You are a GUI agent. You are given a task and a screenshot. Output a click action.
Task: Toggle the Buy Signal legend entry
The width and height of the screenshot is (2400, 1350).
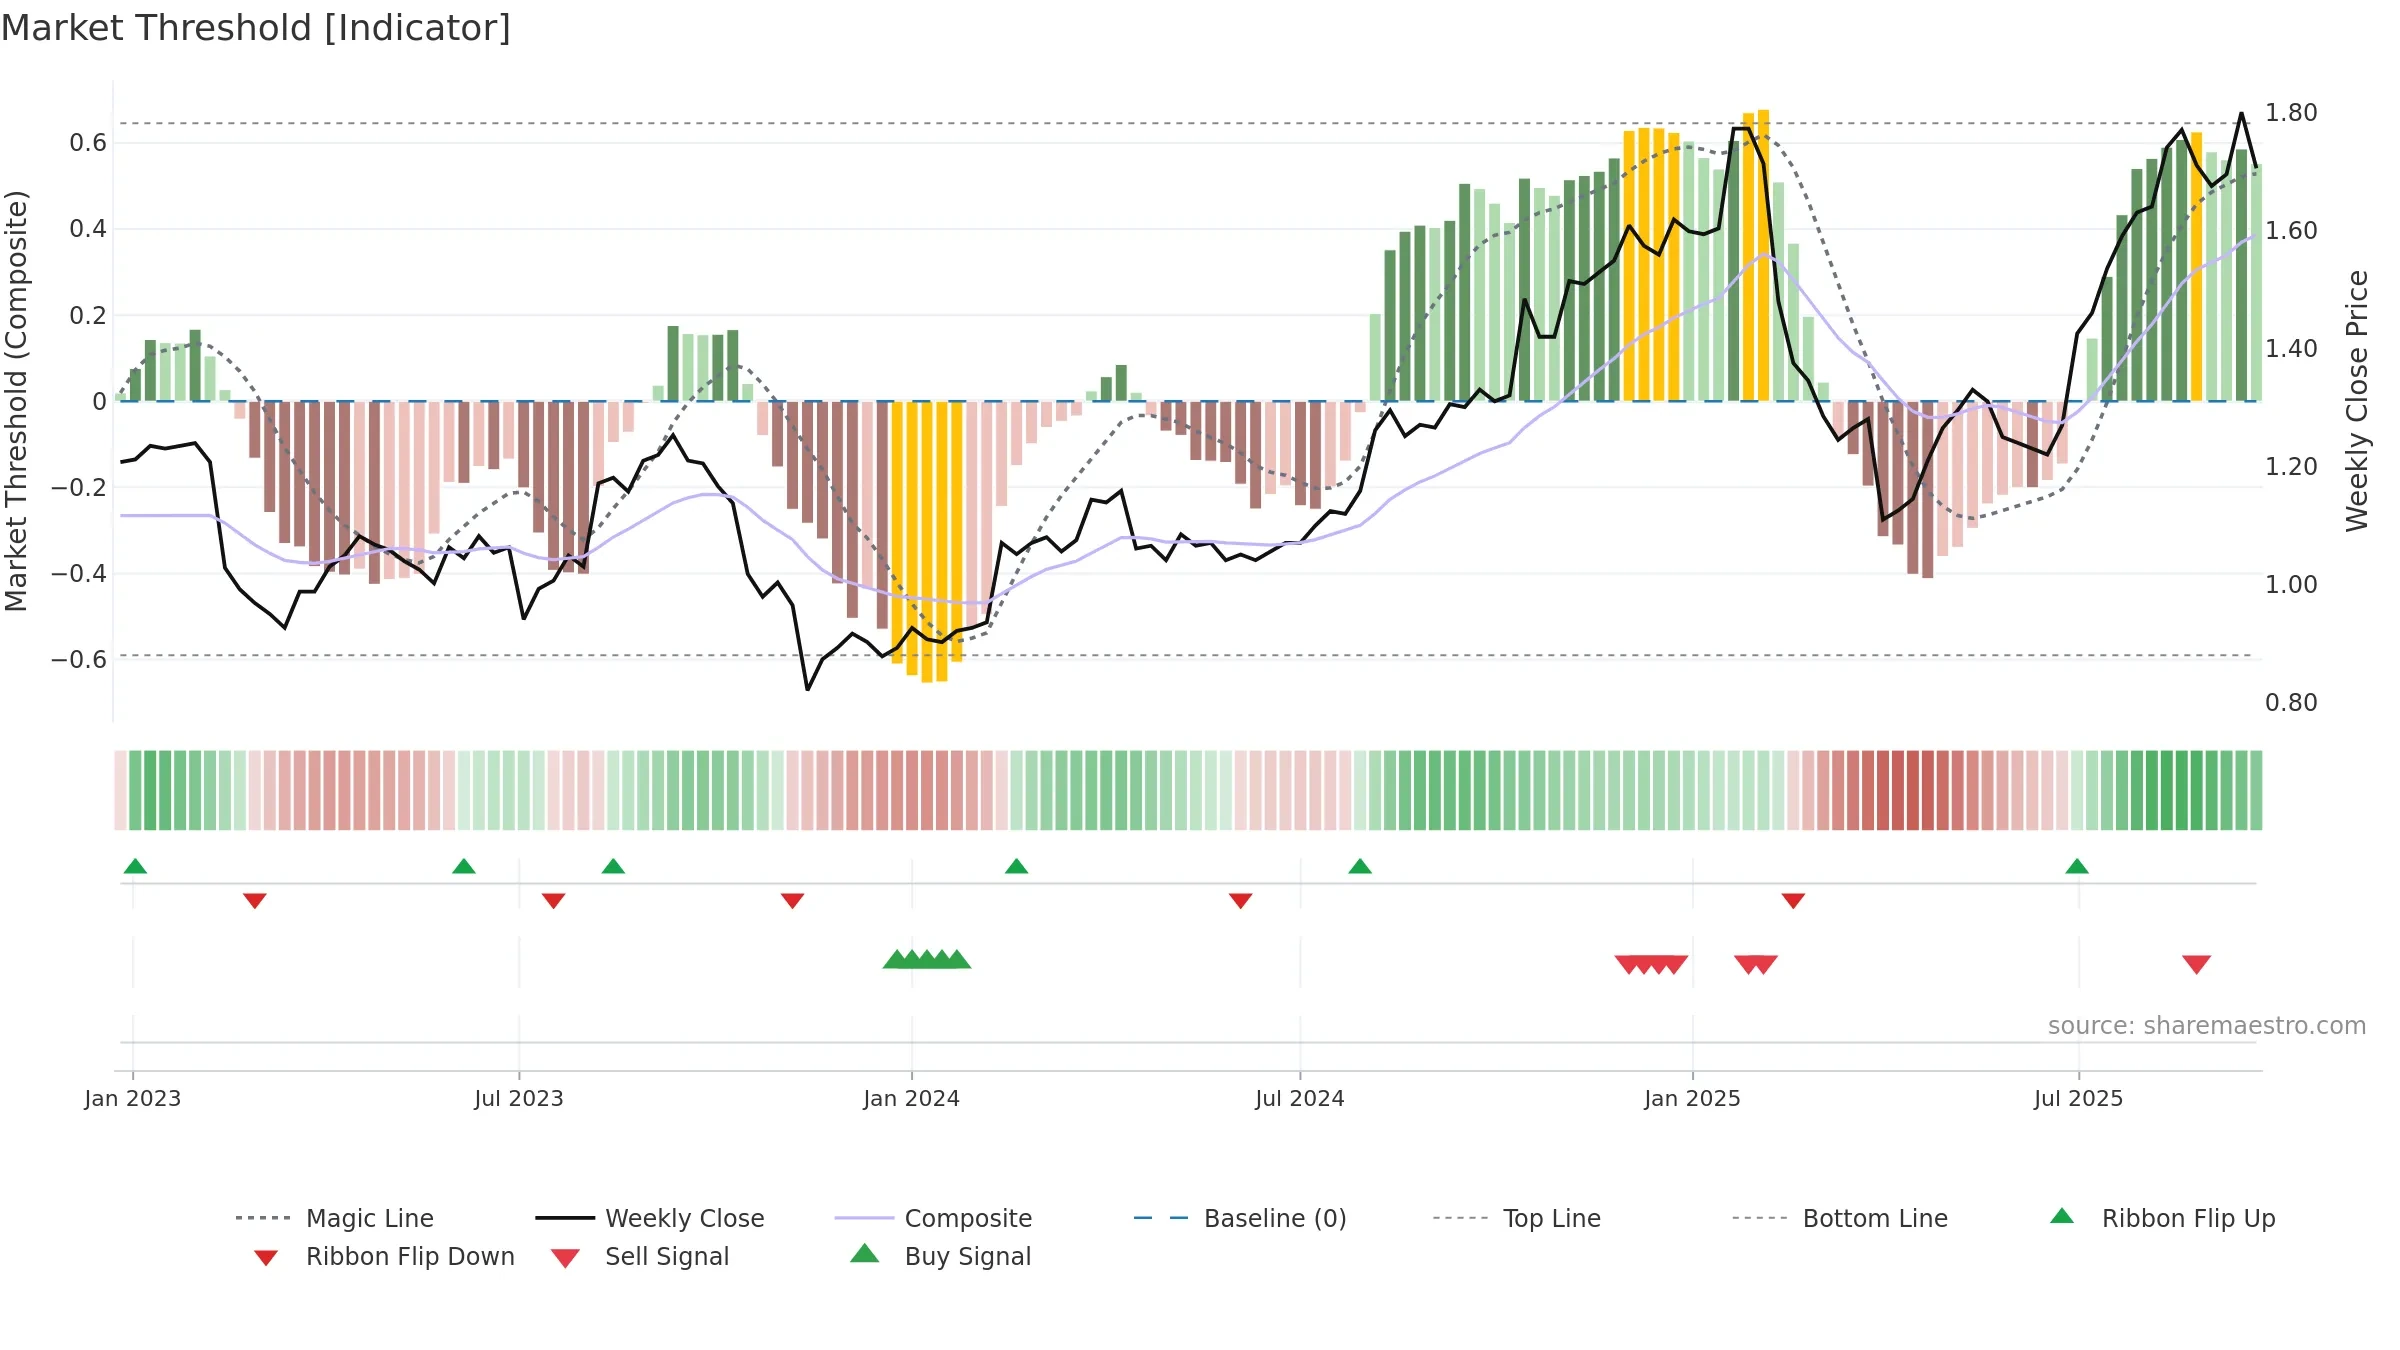point(940,1257)
